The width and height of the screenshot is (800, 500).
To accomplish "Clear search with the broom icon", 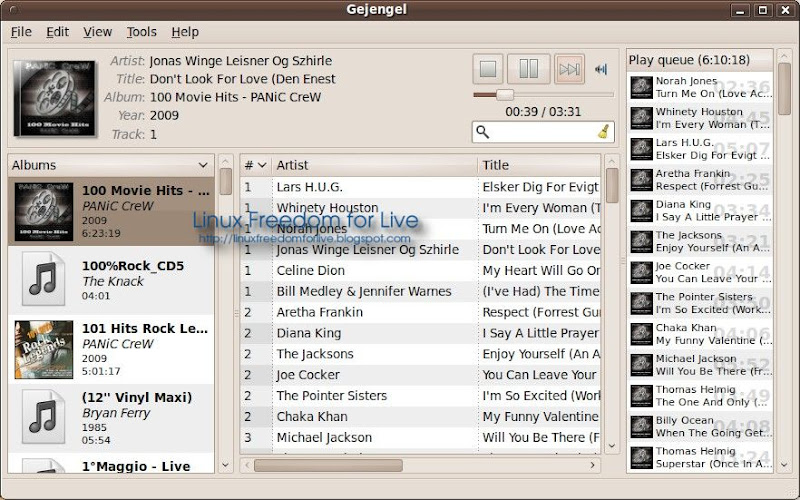I will (x=603, y=131).
